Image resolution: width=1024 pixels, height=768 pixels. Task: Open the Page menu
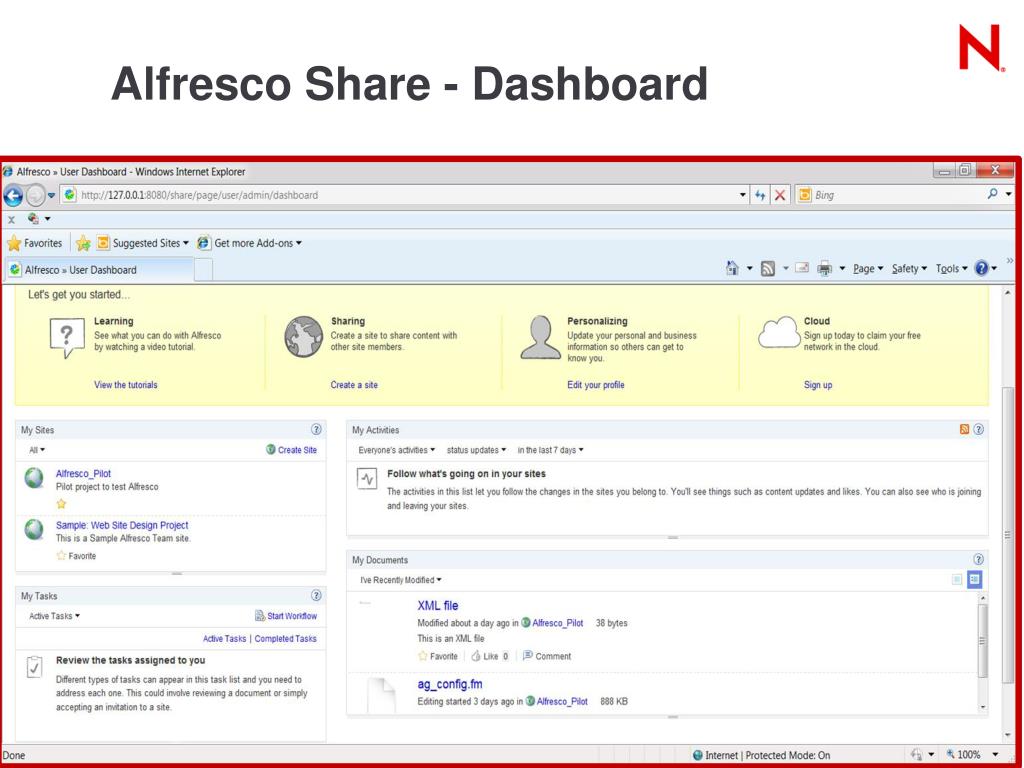tap(868, 268)
